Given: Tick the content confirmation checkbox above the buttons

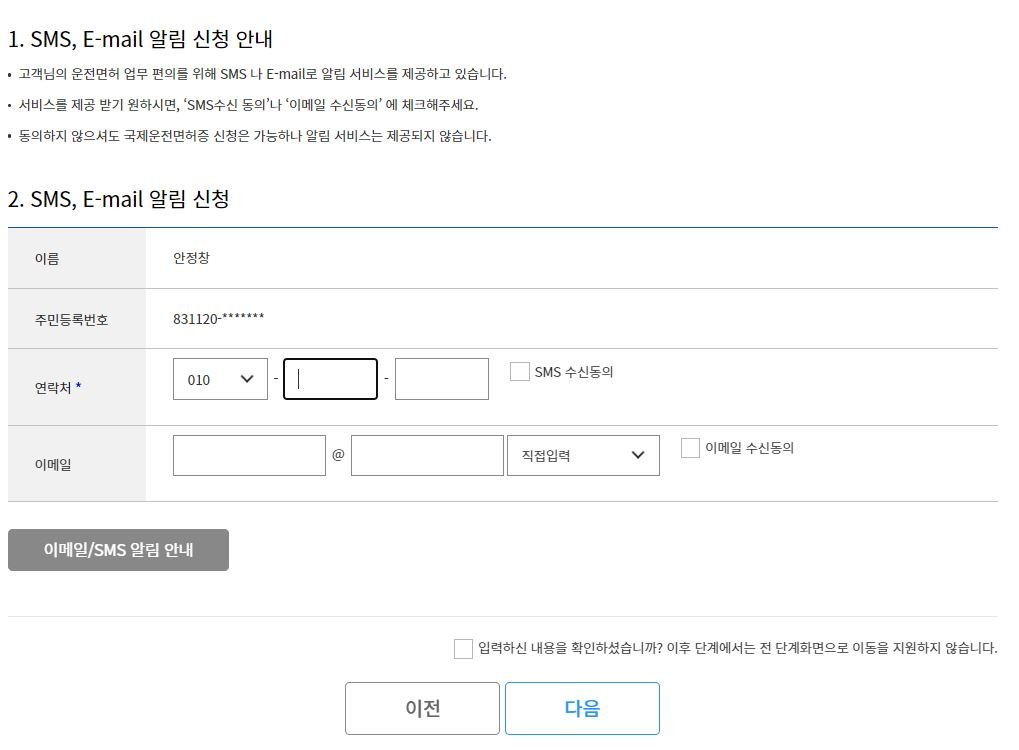Looking at the screenshot, I should [463, 648].
